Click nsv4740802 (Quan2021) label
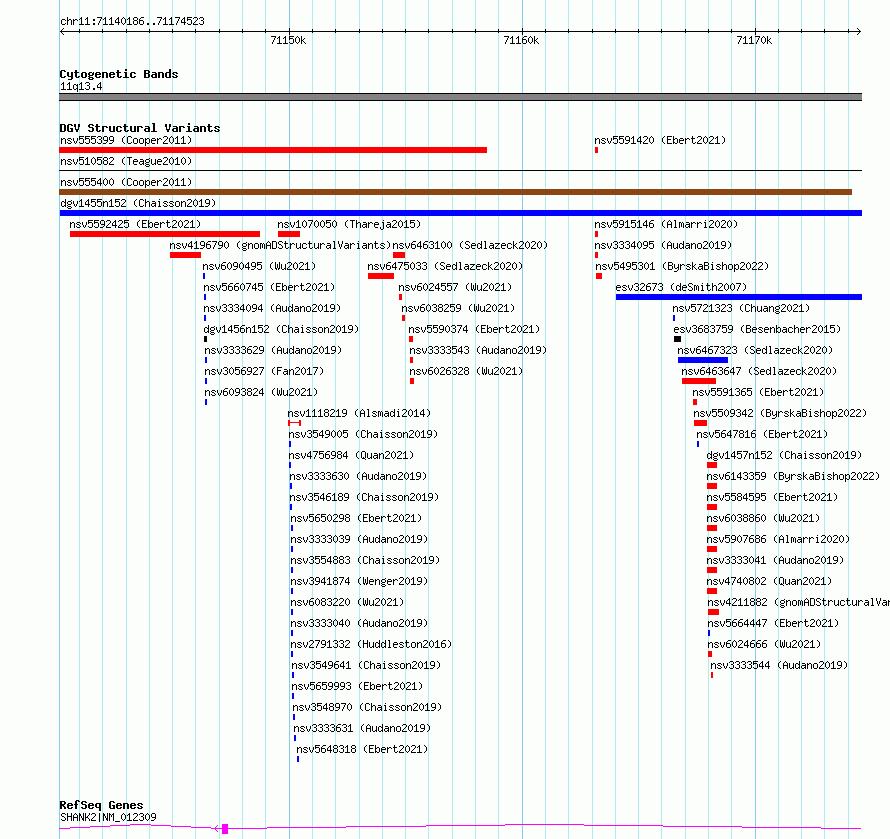 coord(769,581)
